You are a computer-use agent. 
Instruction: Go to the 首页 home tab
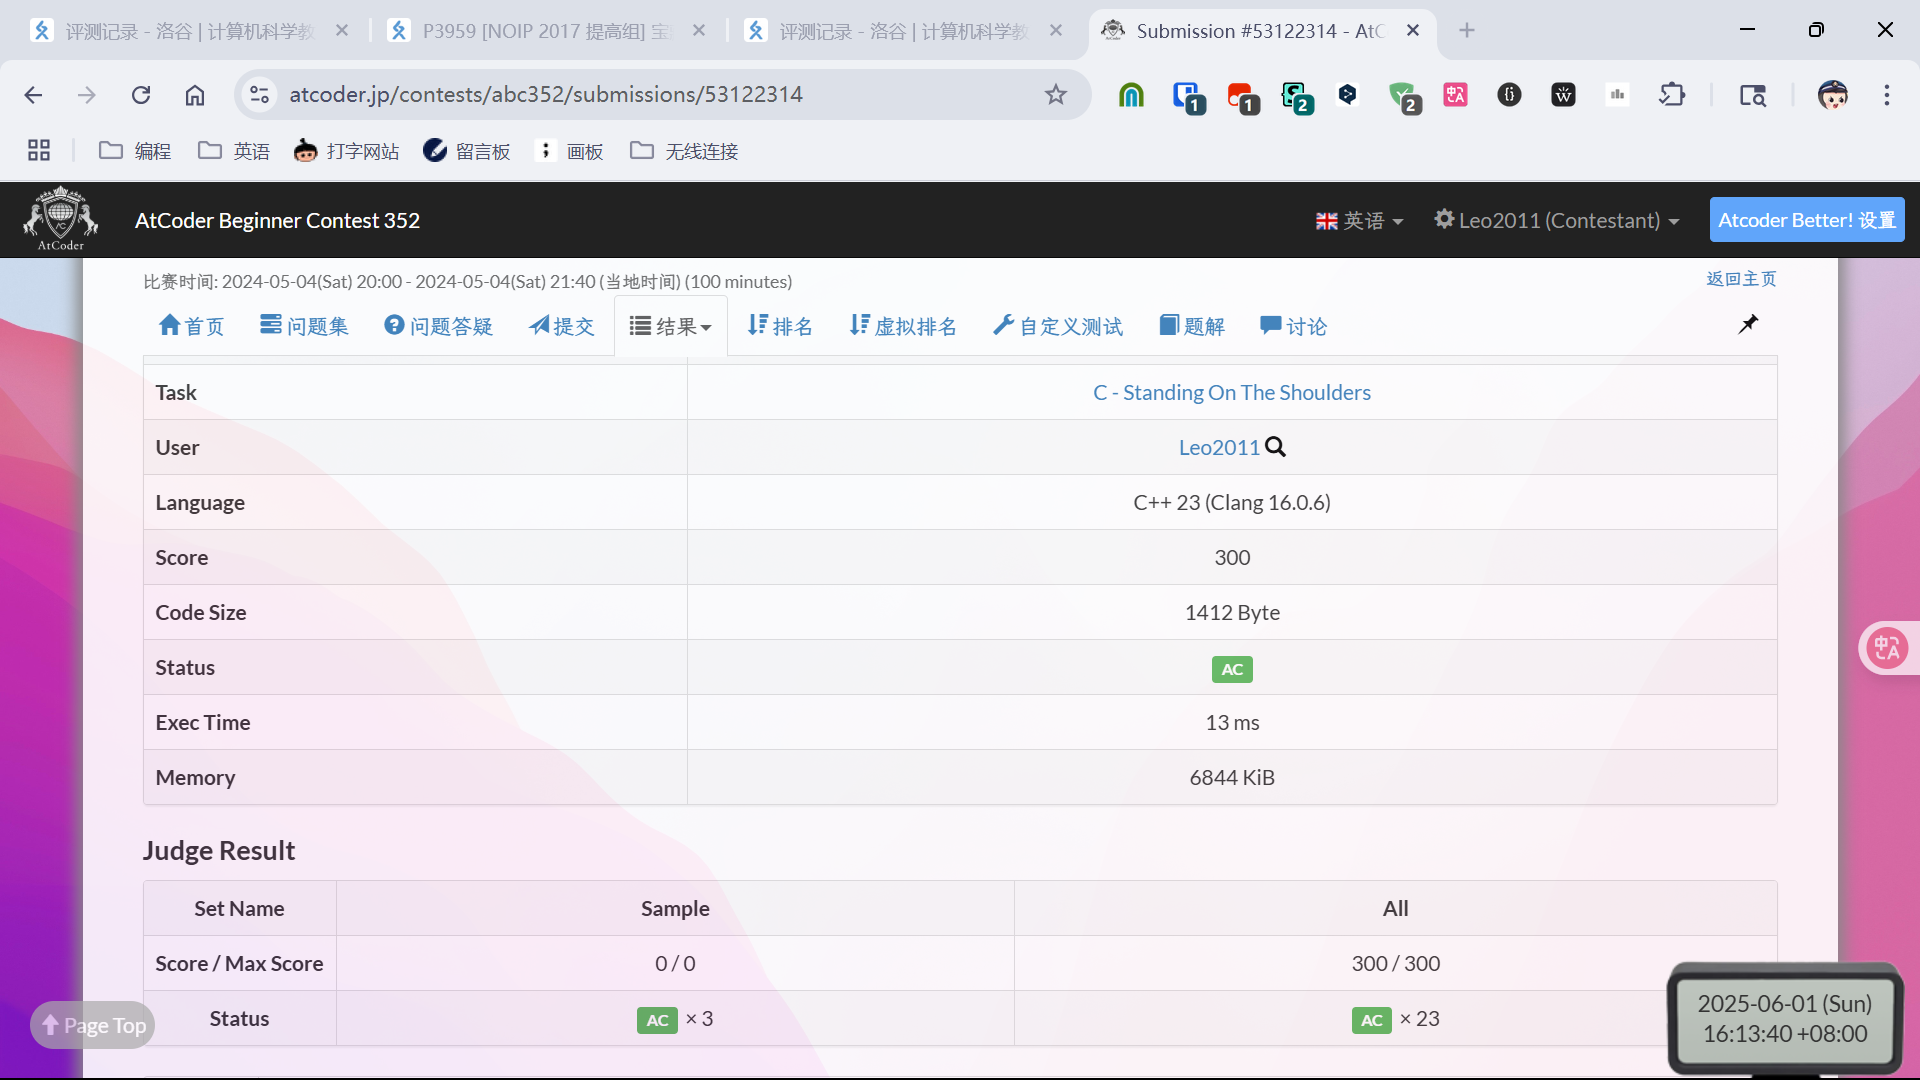pos(191,326)
